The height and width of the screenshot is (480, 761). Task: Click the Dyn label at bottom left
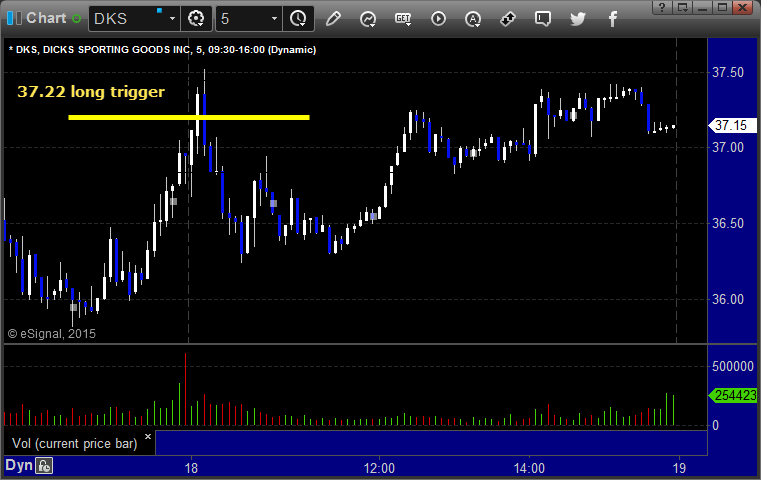(x=18, y=465)
